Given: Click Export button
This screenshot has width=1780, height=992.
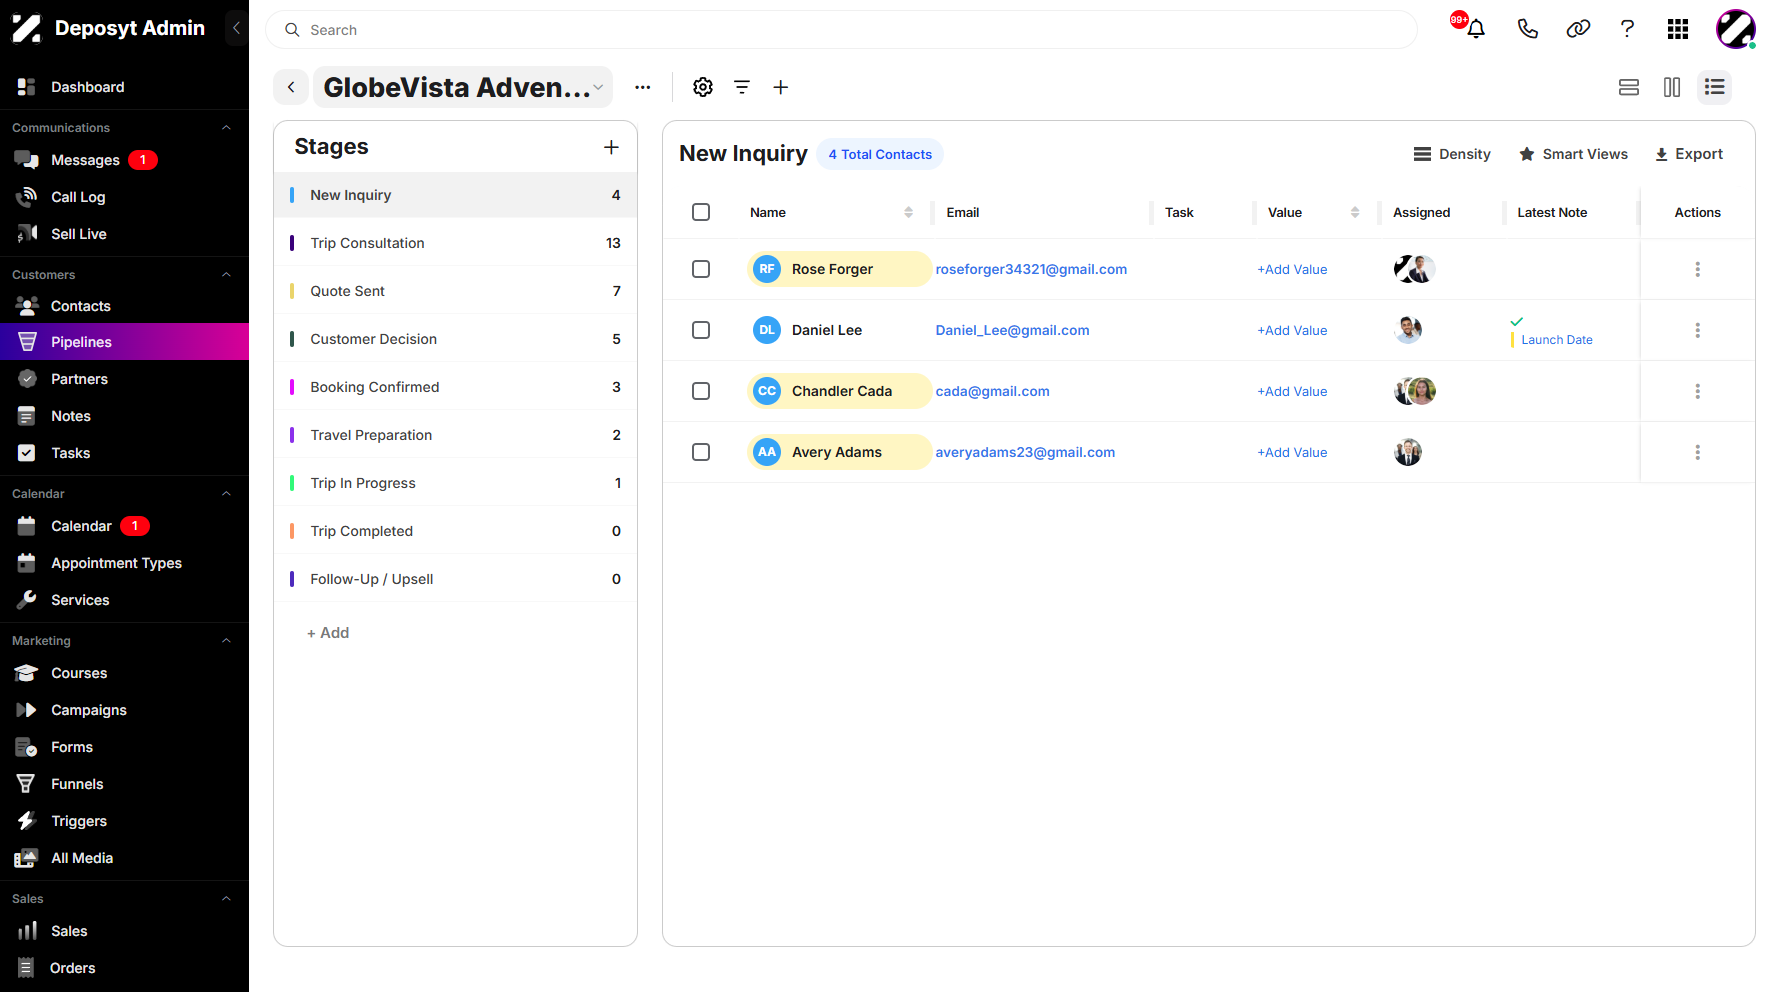Looking at the screenshot, I should pyautogui.click(x=1688, y=154).
